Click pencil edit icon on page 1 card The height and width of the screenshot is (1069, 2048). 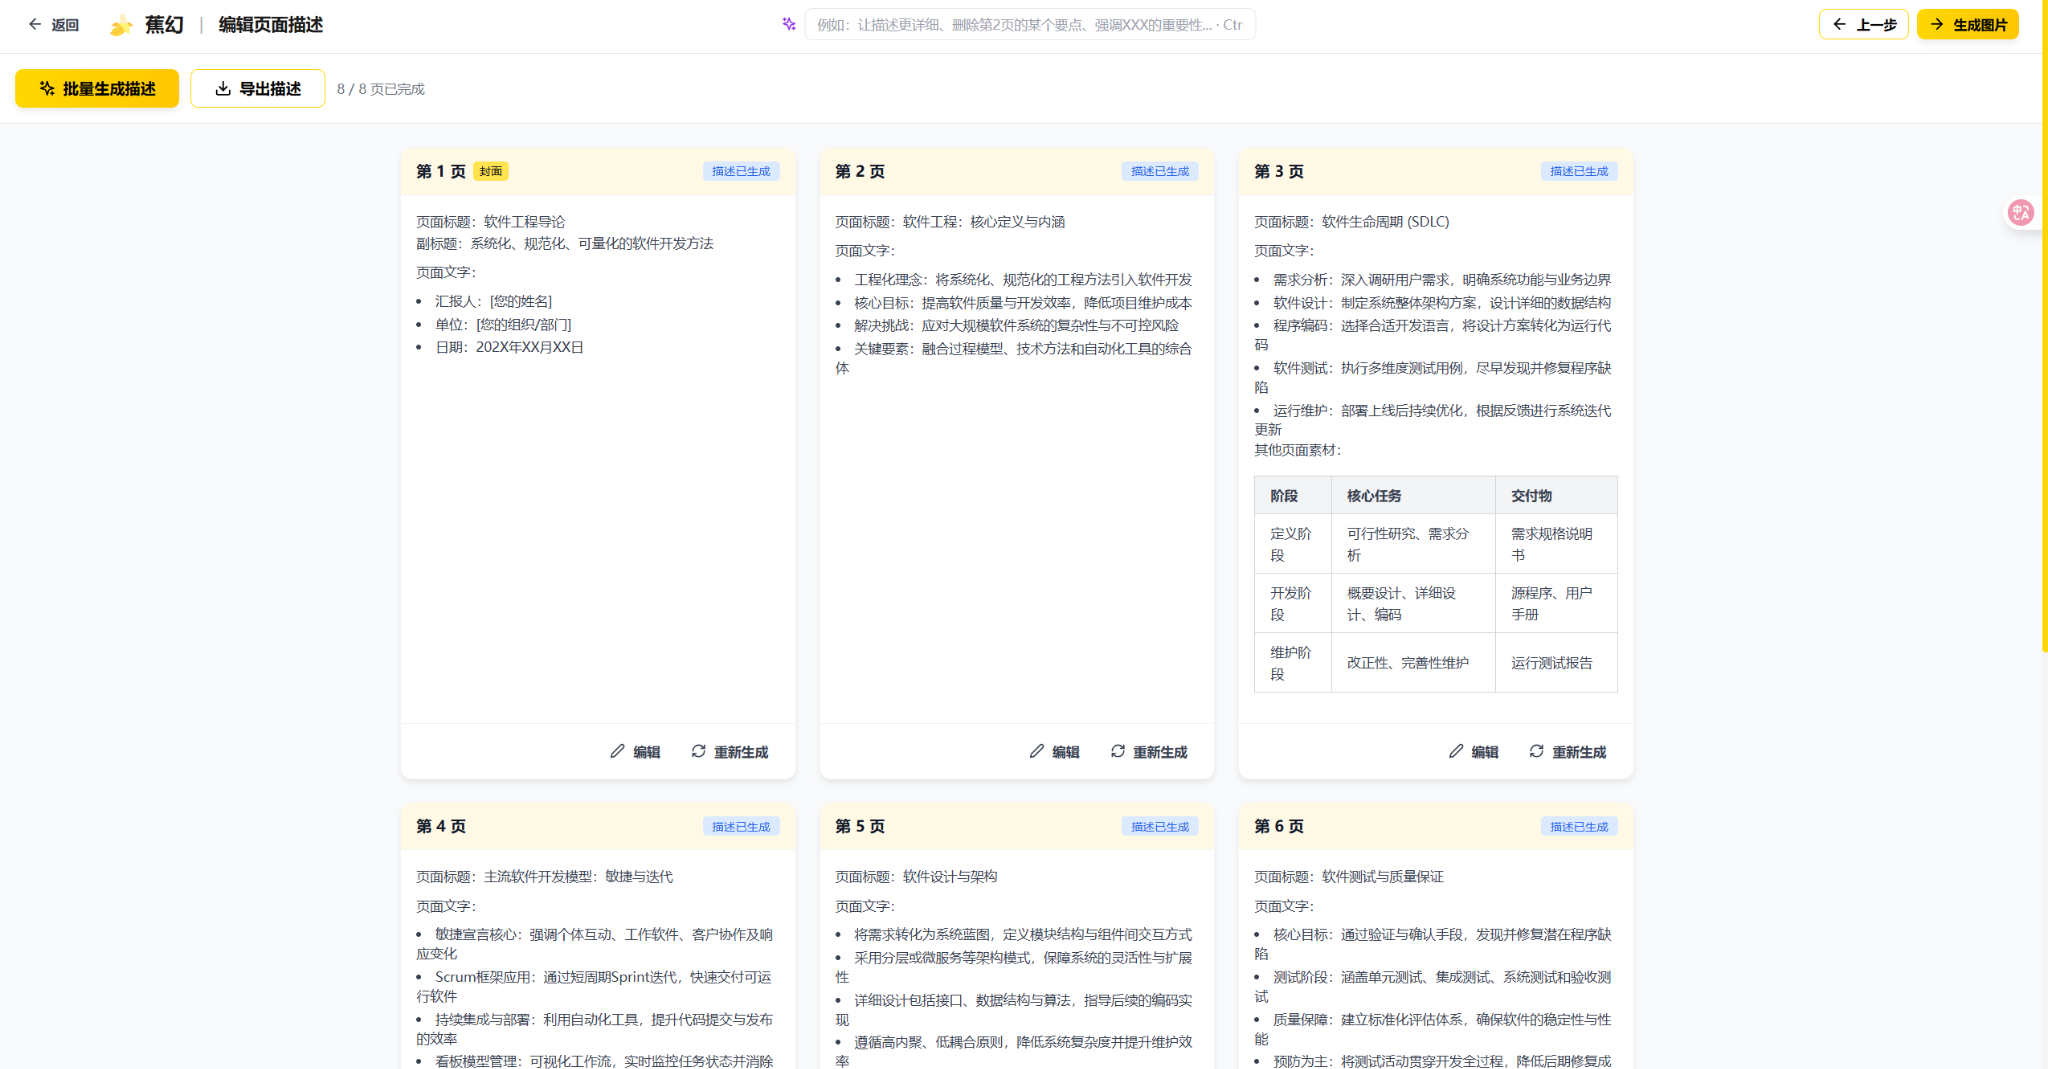pyautogui.click(x=617, y=751)
